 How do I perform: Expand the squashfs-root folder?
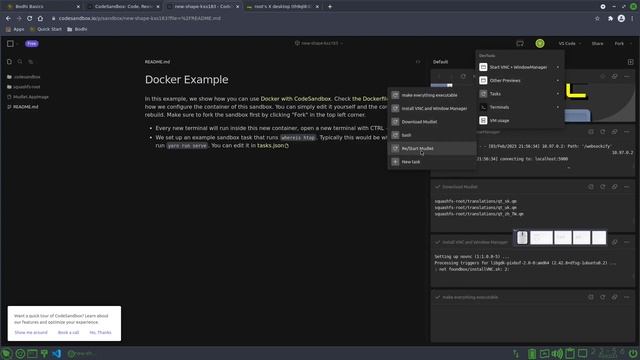24,87
